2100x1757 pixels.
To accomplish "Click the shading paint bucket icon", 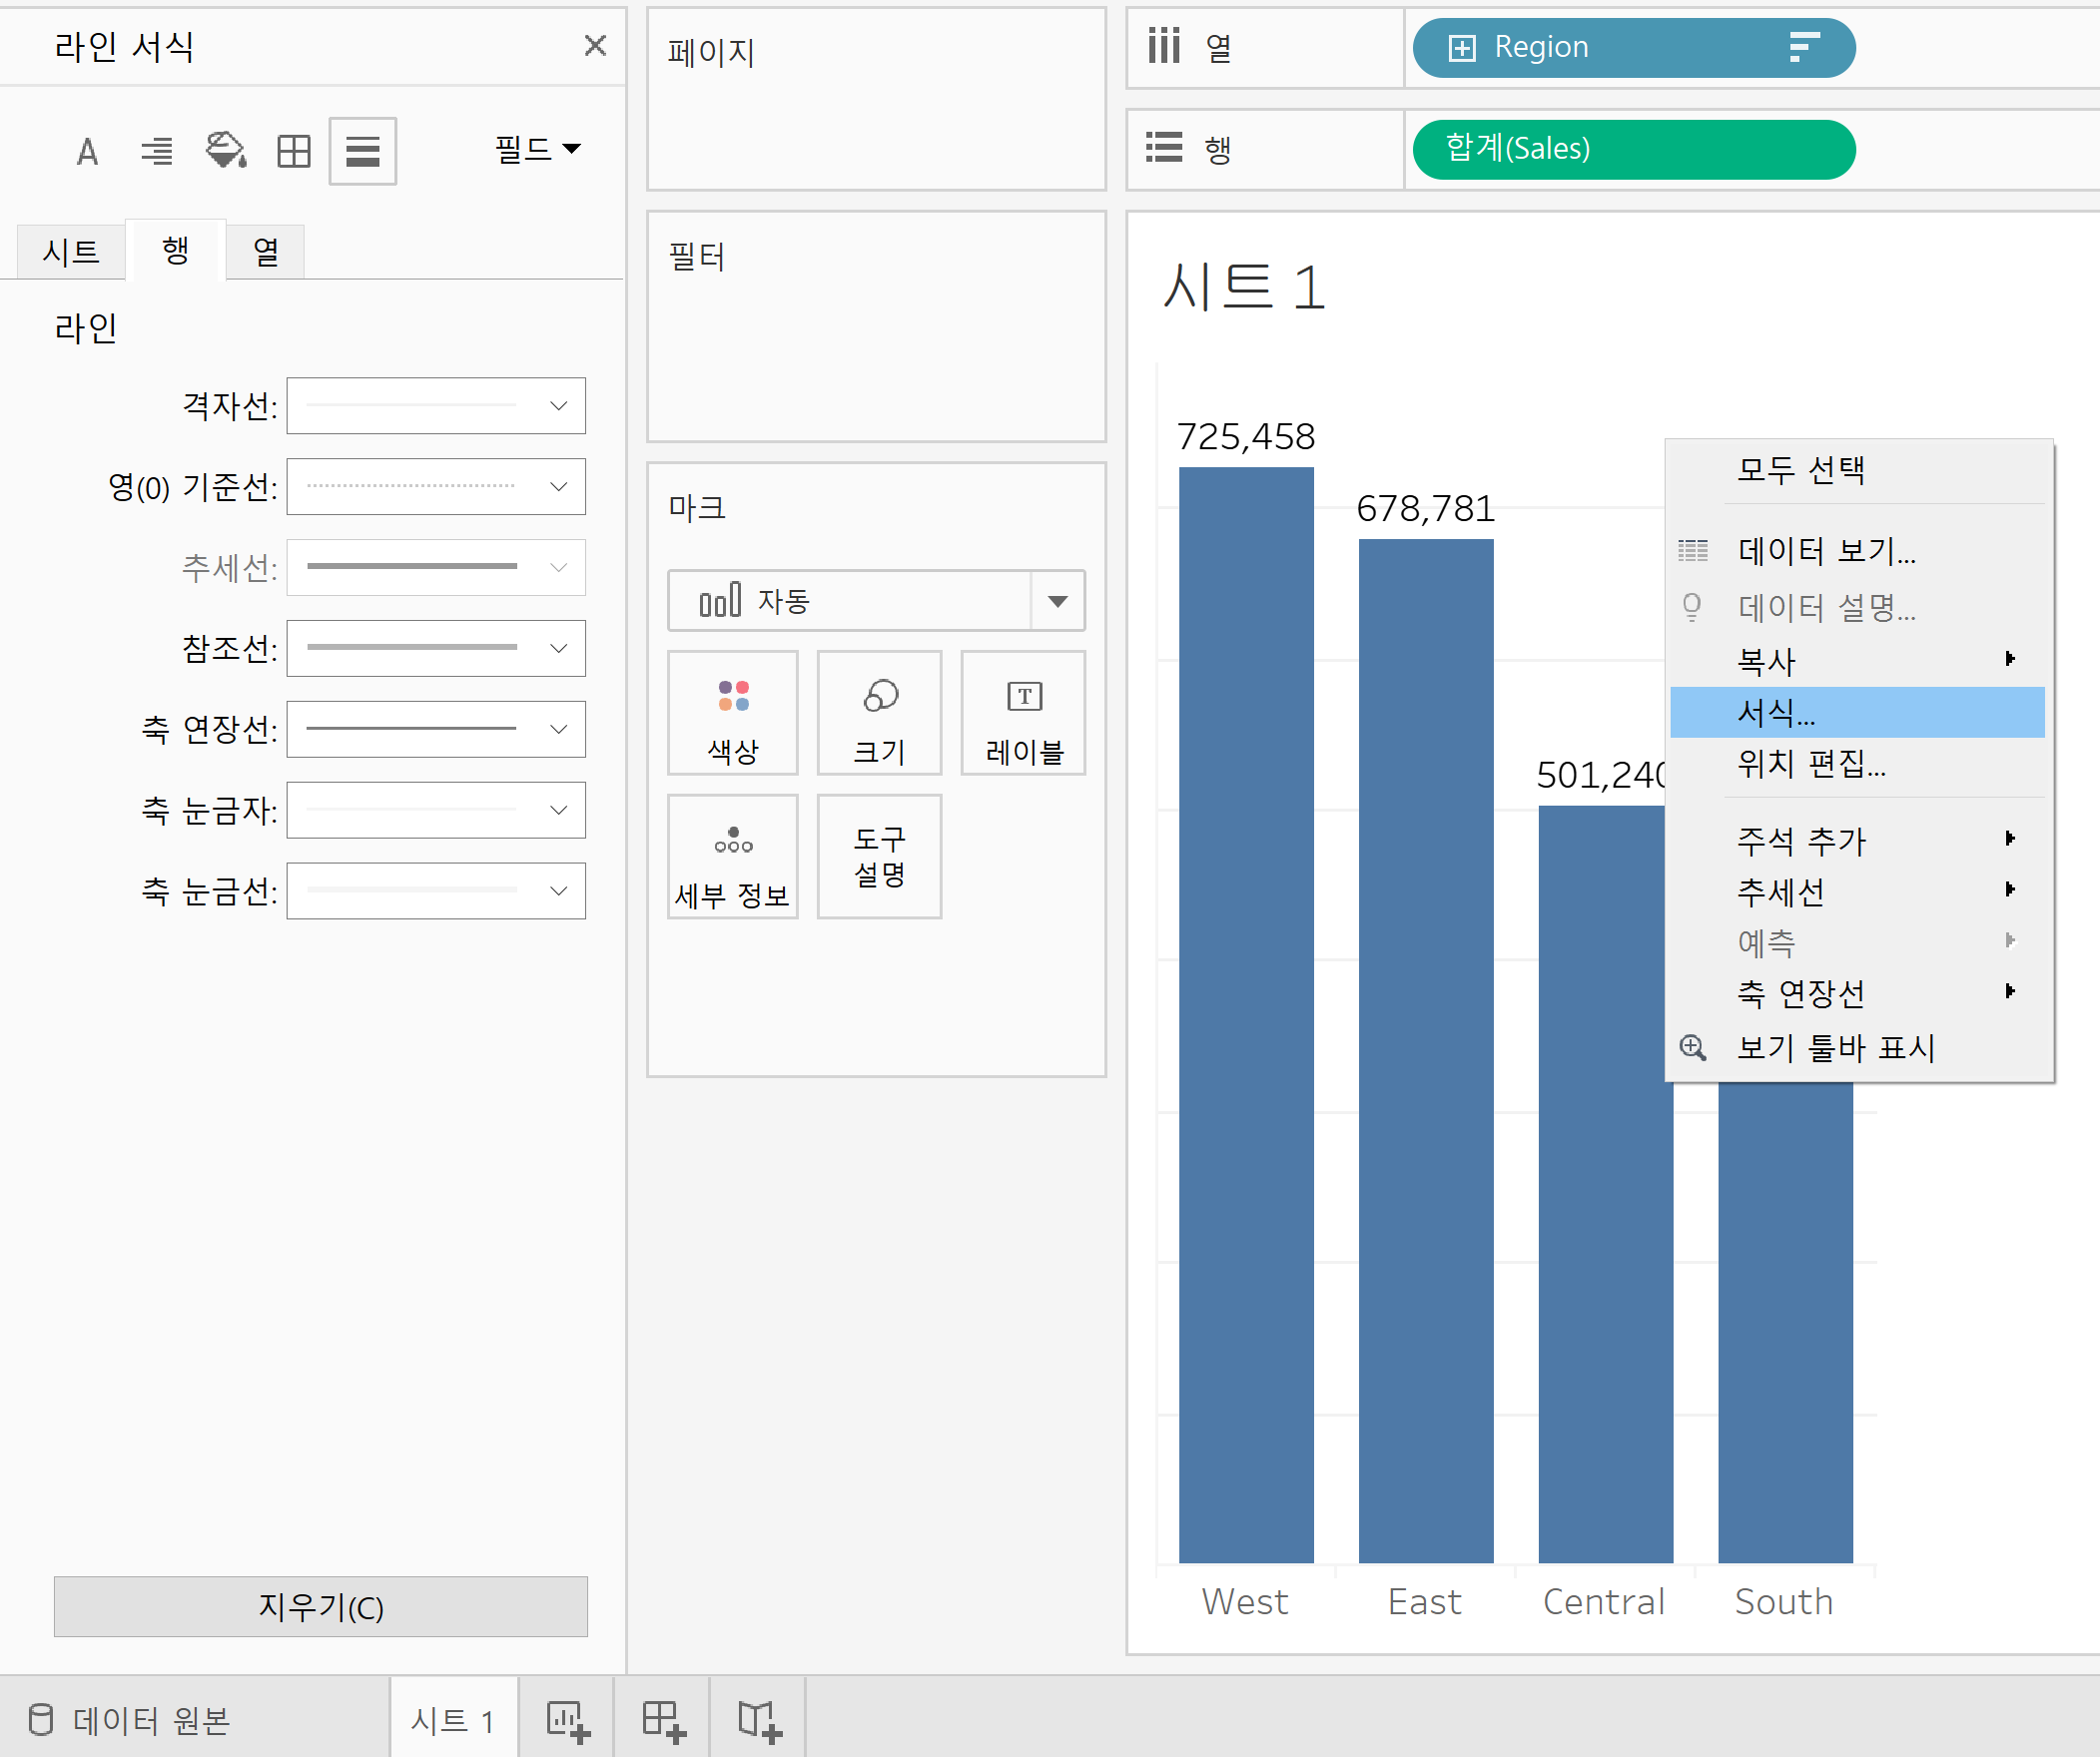I will coord(225,151).
